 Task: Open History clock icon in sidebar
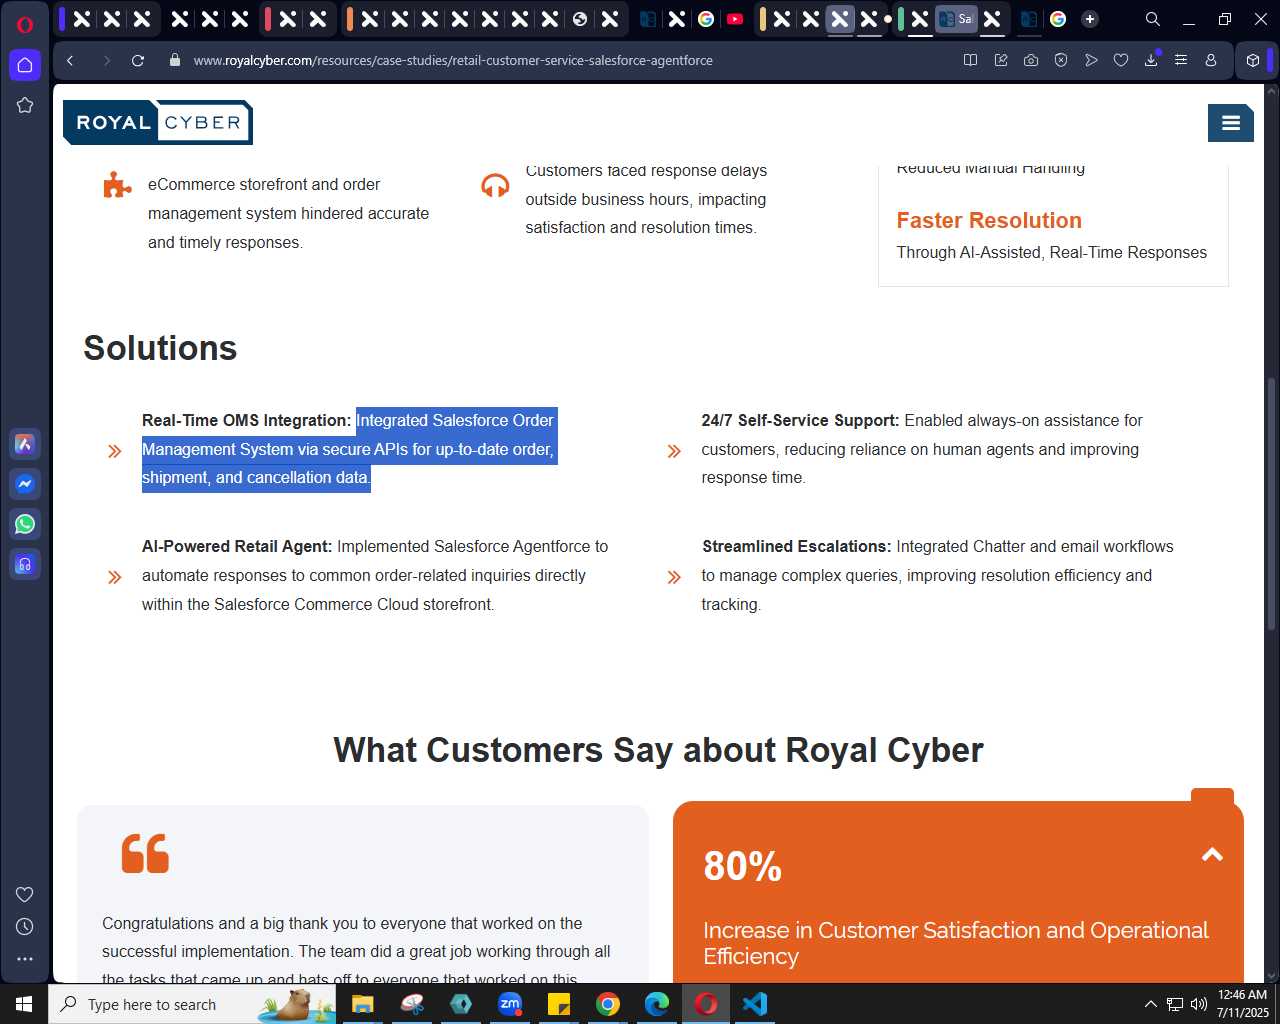25,927
